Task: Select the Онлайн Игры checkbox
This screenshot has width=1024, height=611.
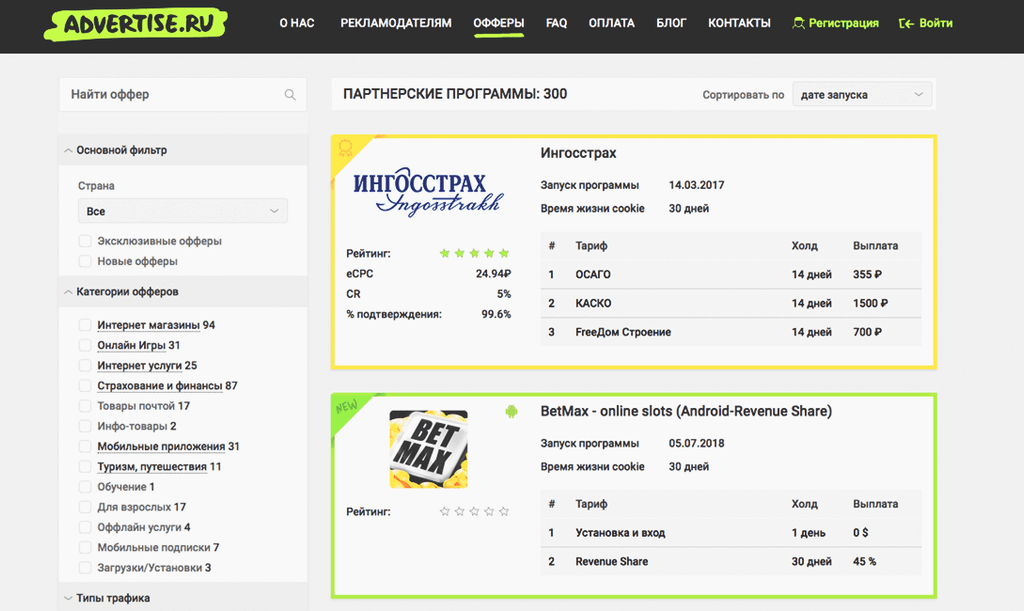Action: 85,345
